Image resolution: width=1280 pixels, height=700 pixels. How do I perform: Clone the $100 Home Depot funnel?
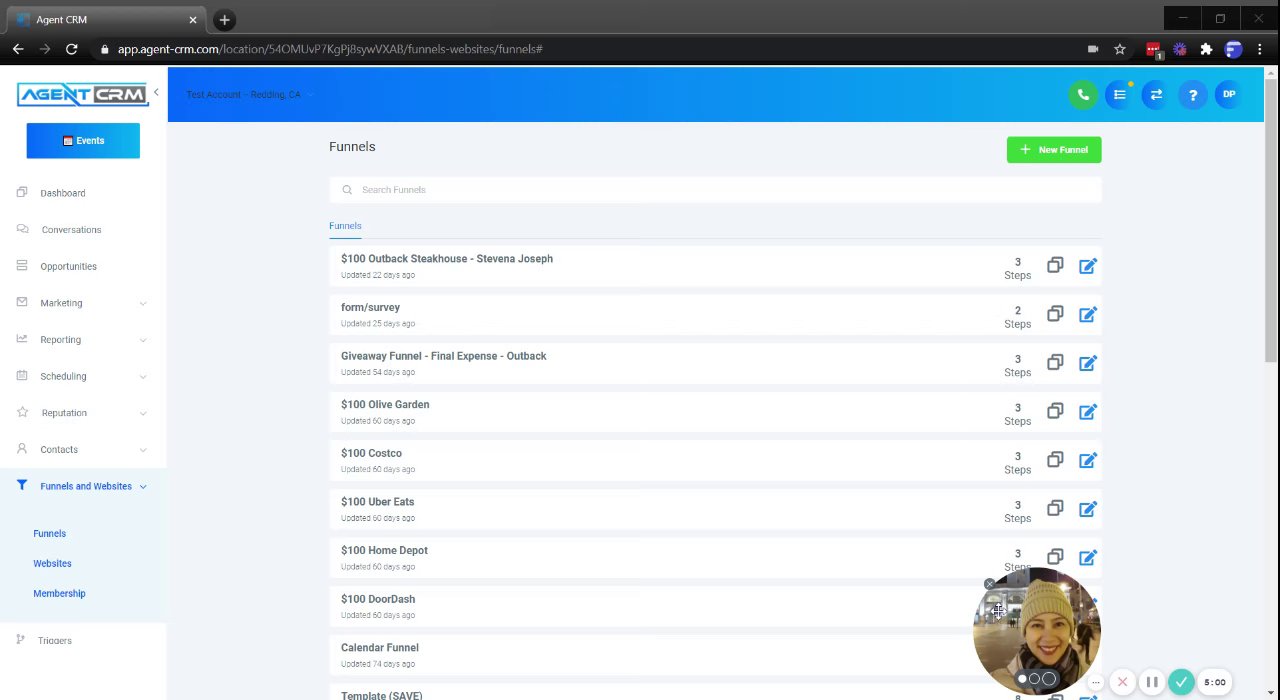point(1055,557)
